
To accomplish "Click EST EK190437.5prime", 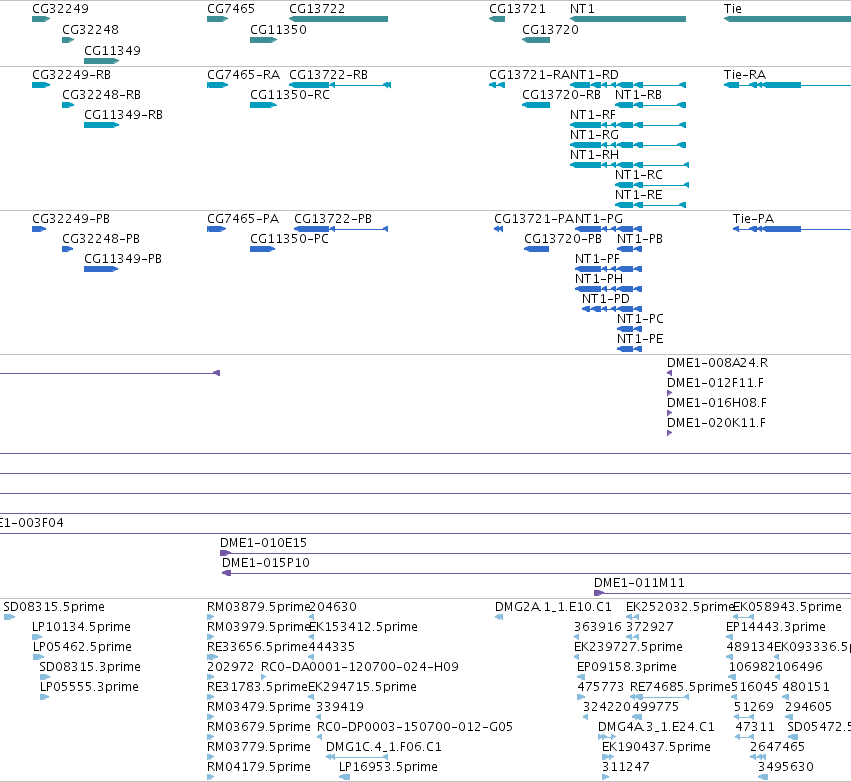I will pos(656,747).
